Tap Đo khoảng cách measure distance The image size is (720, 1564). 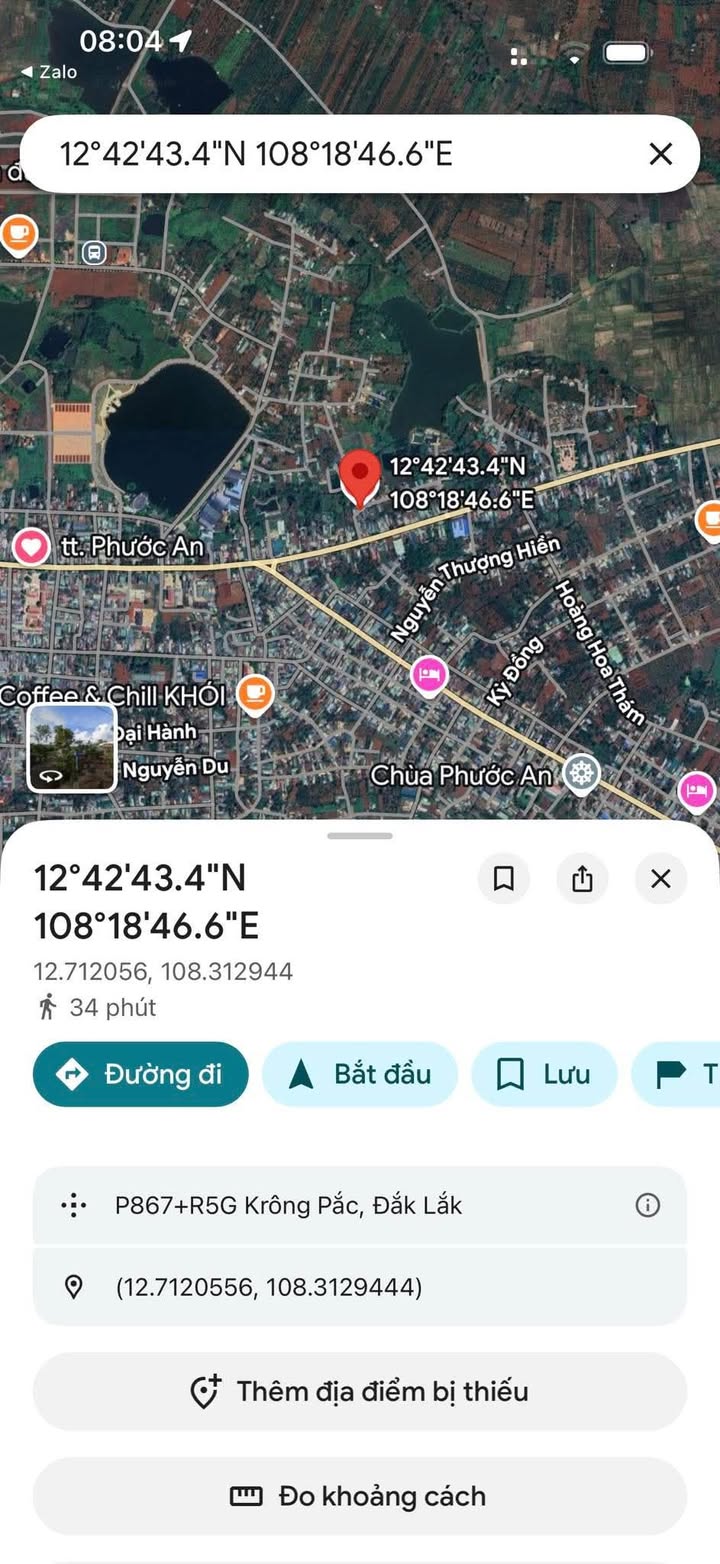coord(360,1496)
